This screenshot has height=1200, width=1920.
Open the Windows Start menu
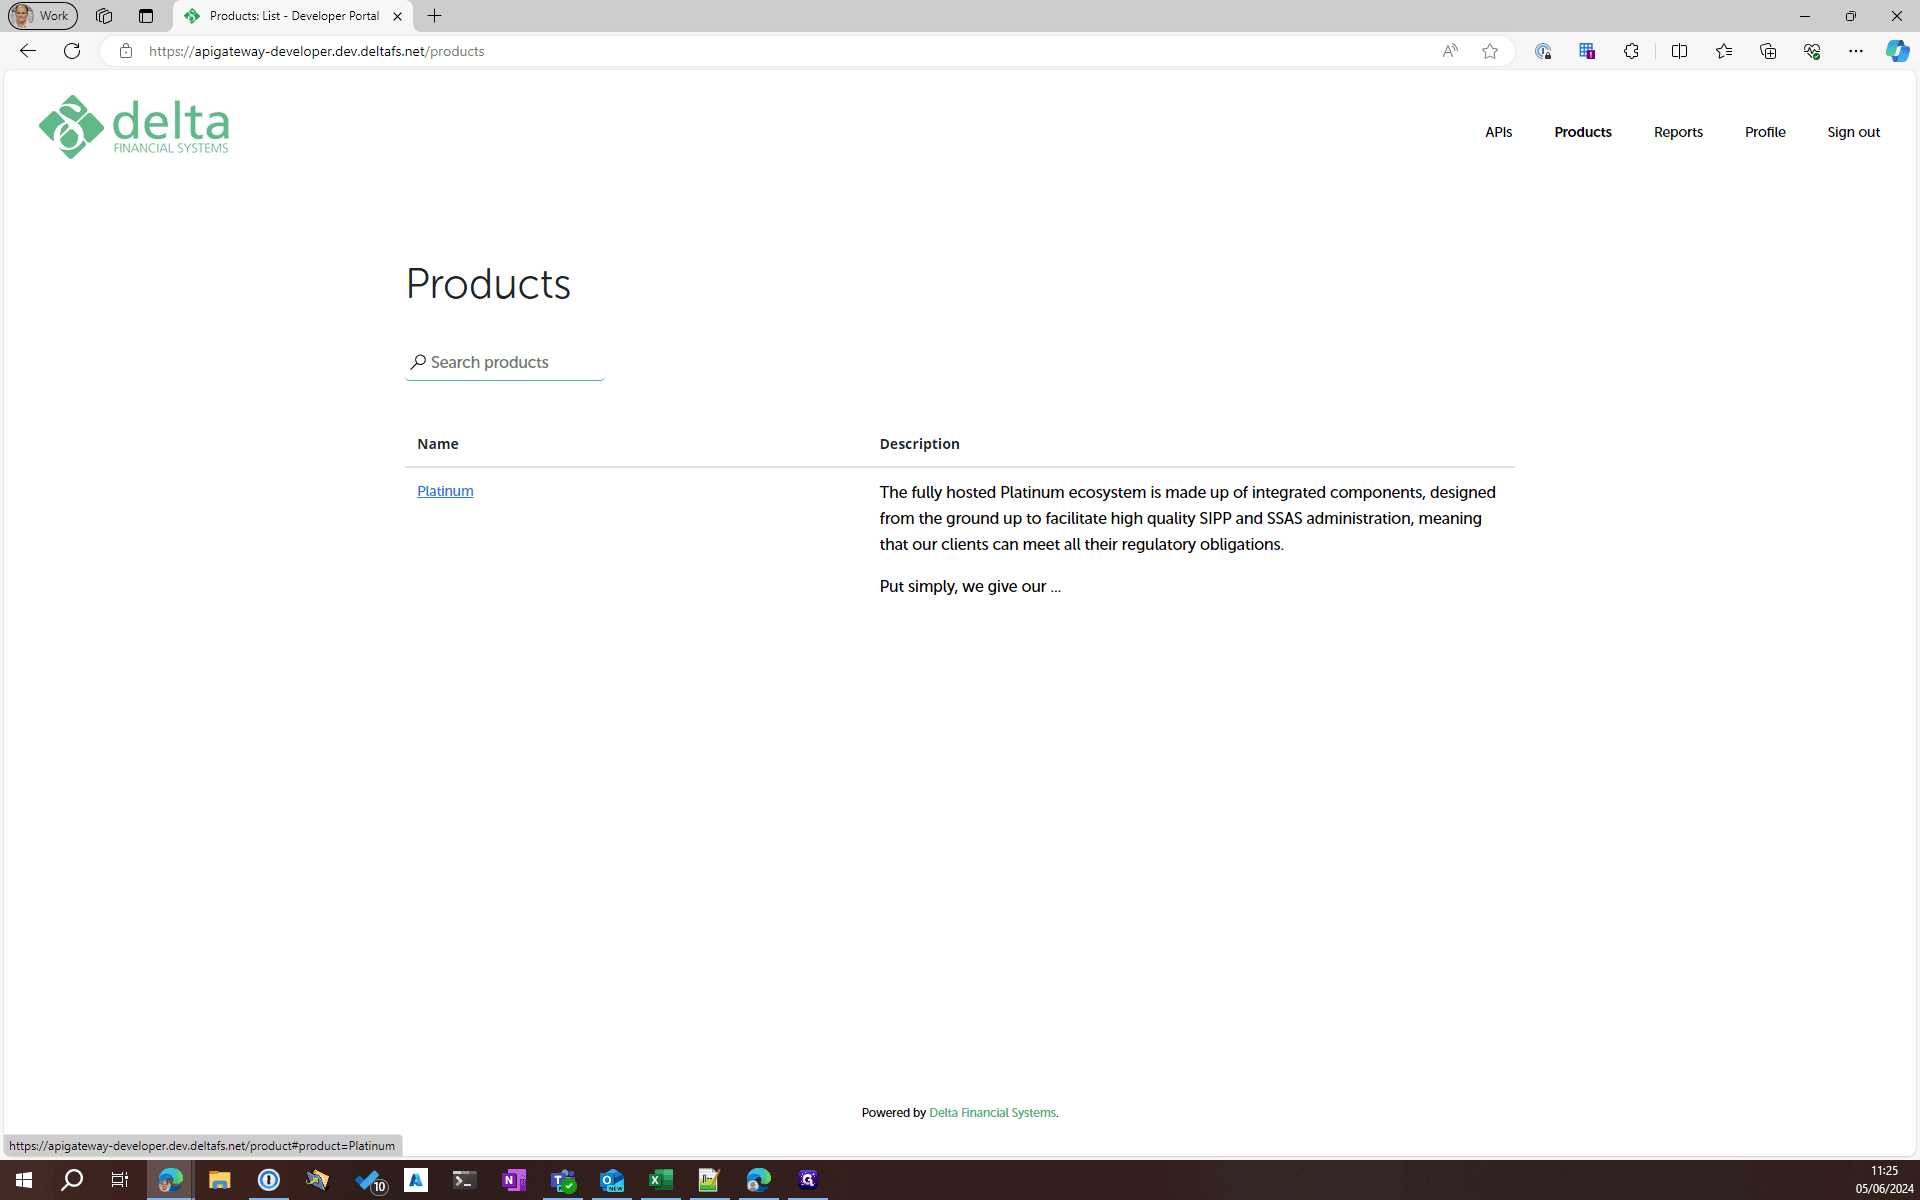[x=24, y=1180]
